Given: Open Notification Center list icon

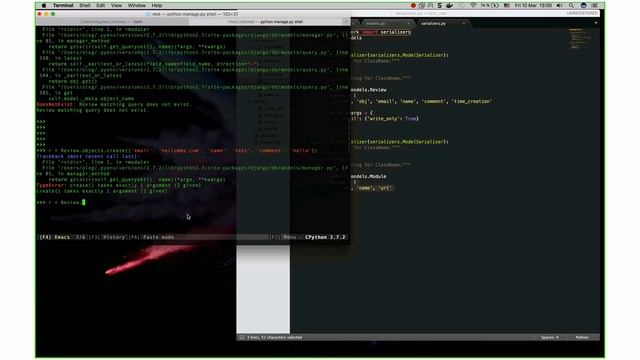Looking at the screenshot, I should coord(595,6).
